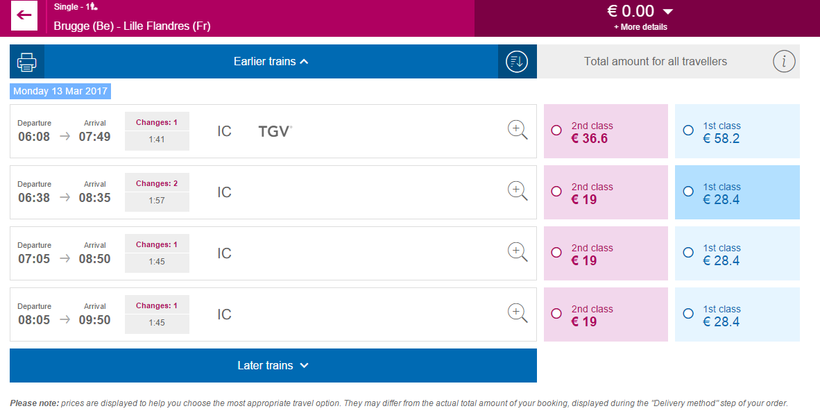The image size is (820, 420).
Task: Open the €0.00 price dropdown
Action: click(640, 12)
